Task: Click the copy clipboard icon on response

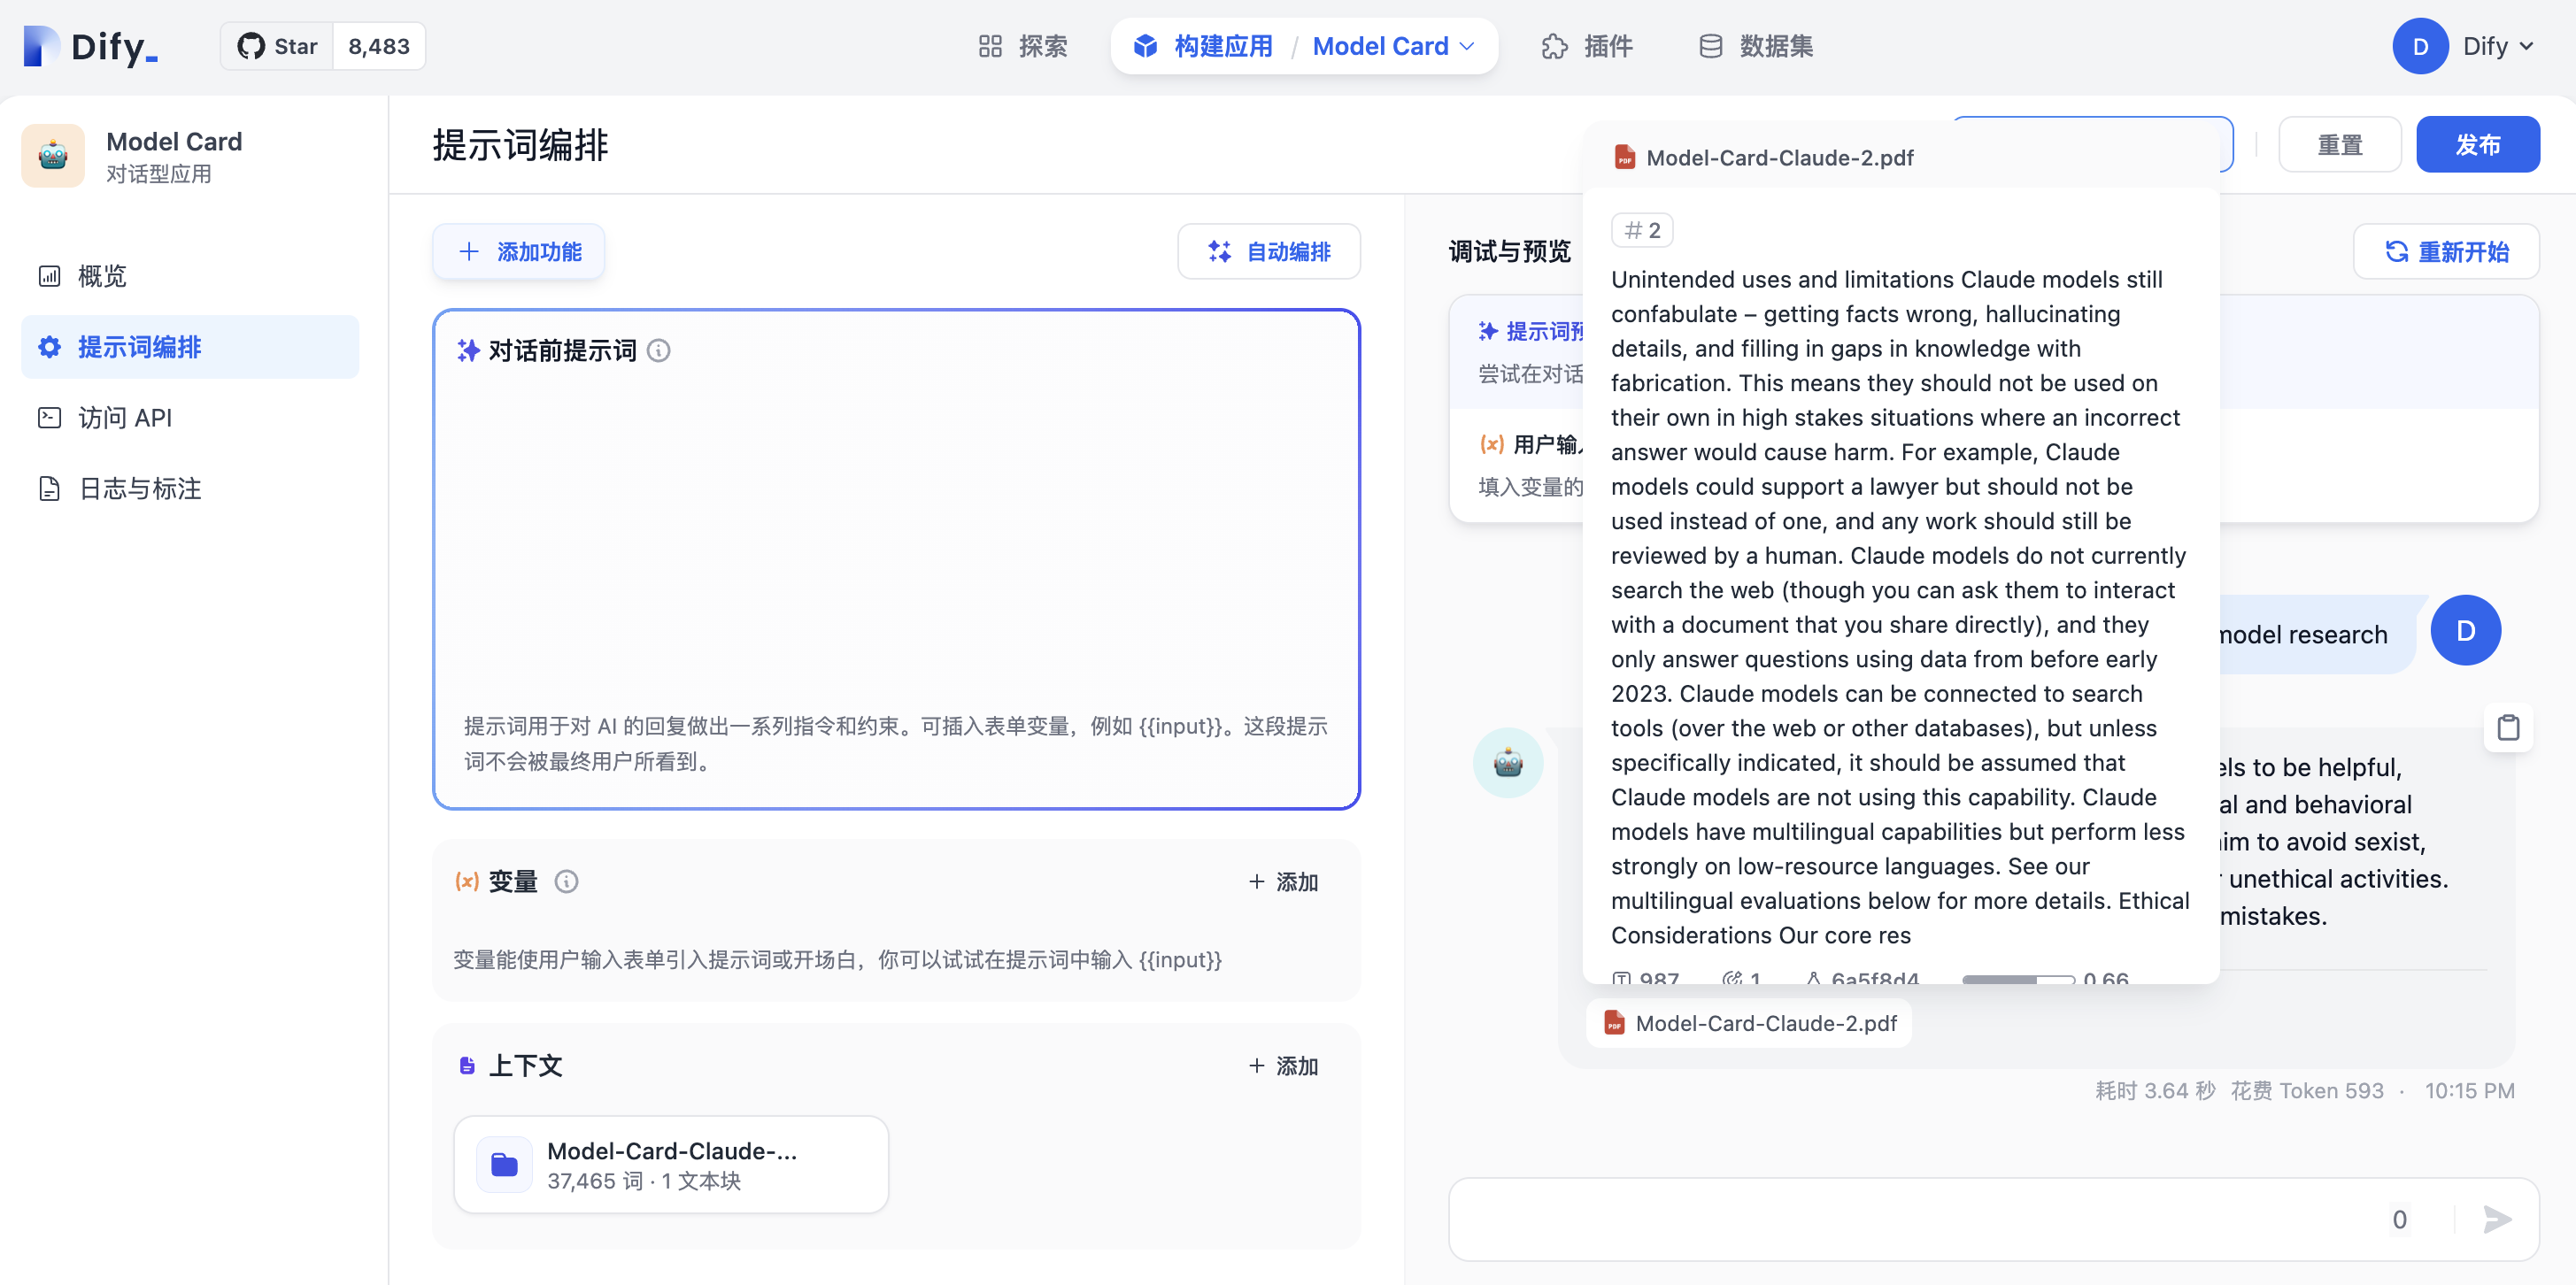Action: click(2507, 727)
